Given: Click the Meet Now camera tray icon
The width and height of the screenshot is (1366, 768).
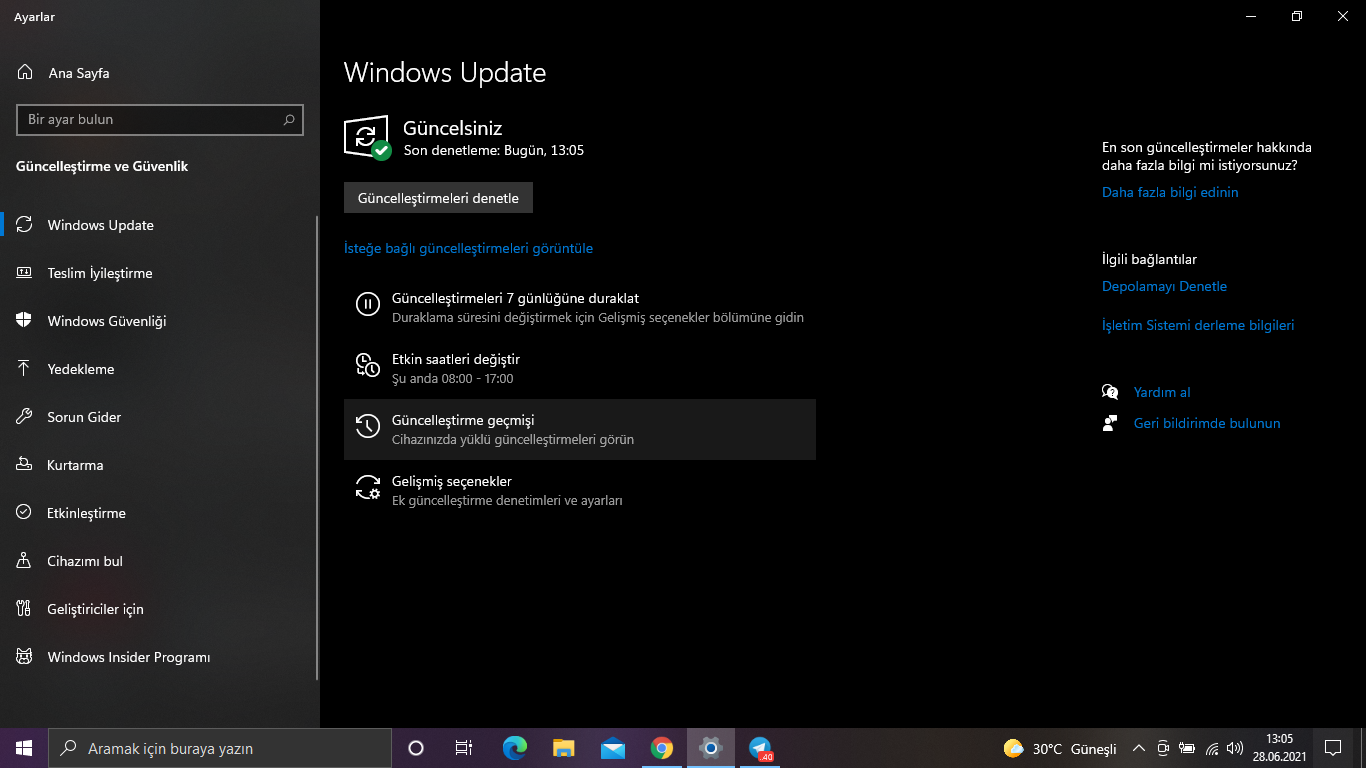Looking at the screenshot, I should 1163,748.
